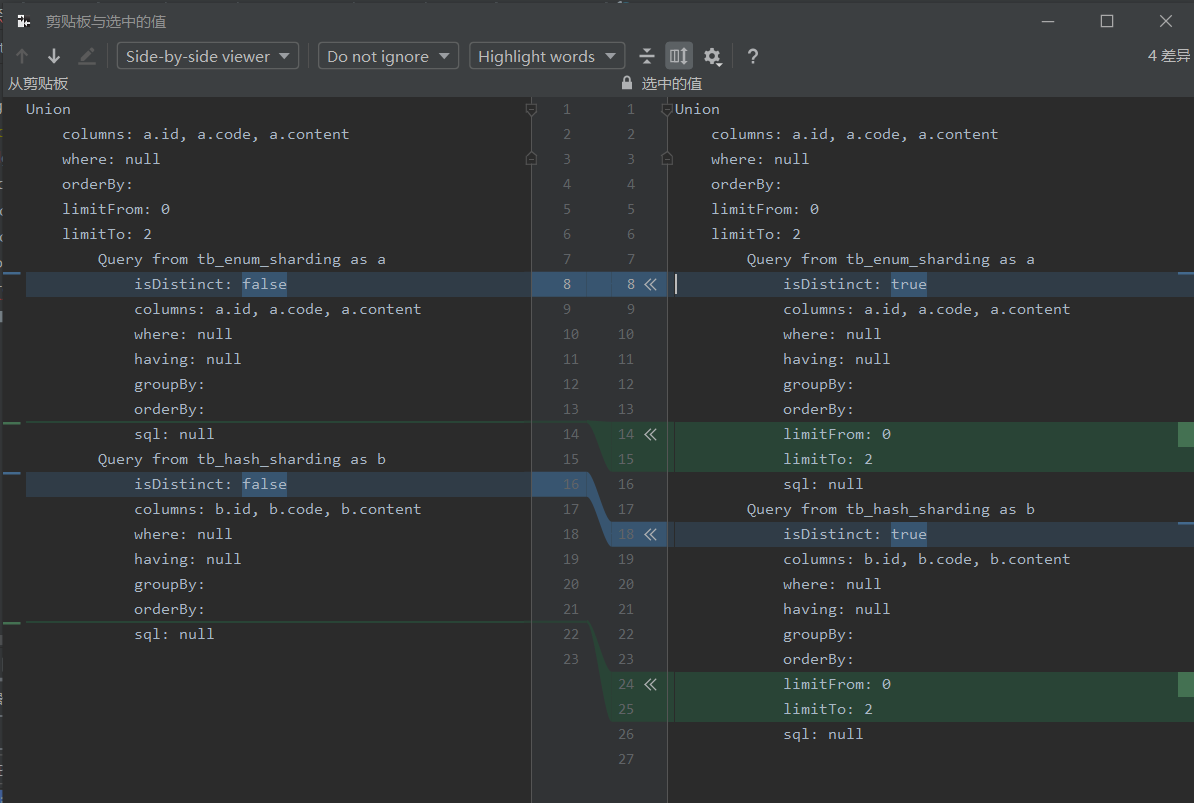Click highlighted word true on right line 8

click(x=909, y=284)
